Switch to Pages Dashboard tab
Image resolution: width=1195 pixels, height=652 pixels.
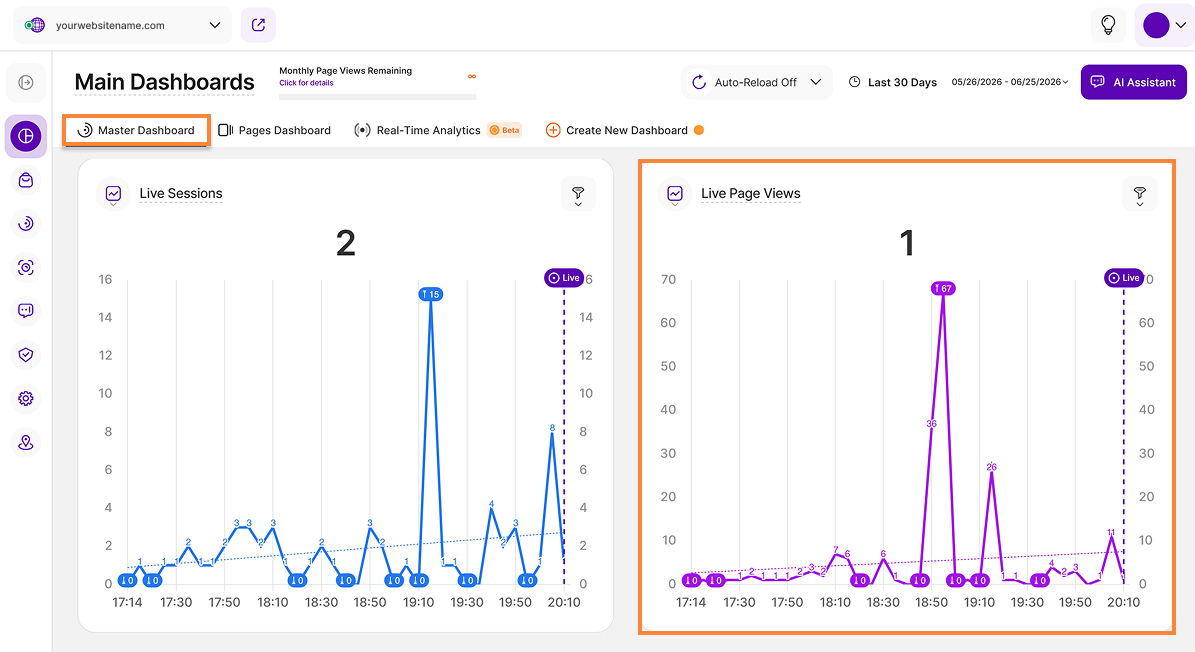coord(274,130)
